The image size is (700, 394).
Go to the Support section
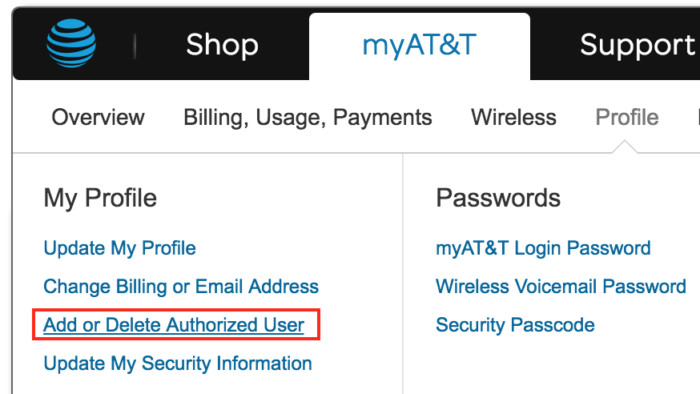(x=638, y=45)
